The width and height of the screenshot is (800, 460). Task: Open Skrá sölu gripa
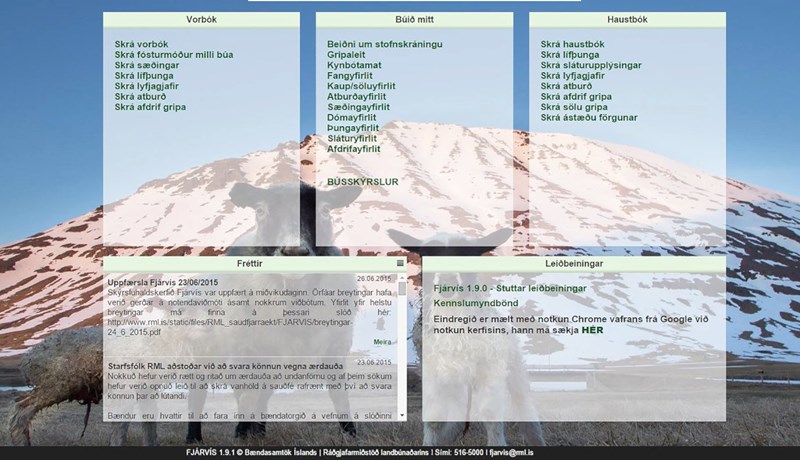click(x=574, y=107)
